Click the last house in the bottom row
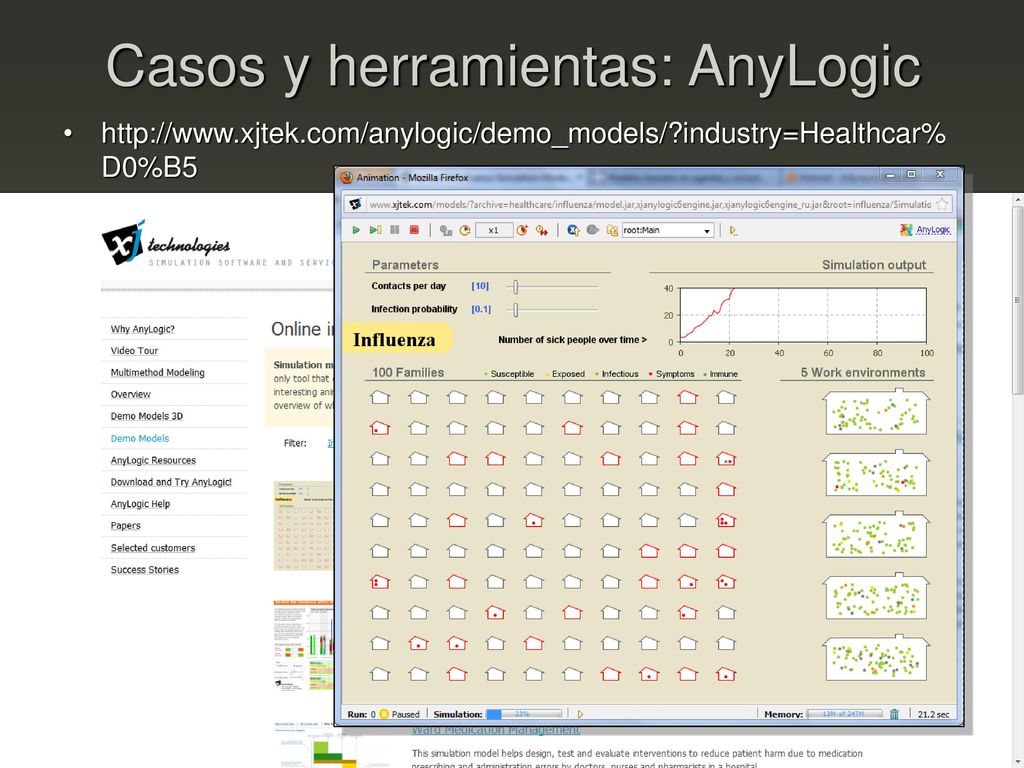The width and height of the screenshot is (1024, 768). pos(726,673)
